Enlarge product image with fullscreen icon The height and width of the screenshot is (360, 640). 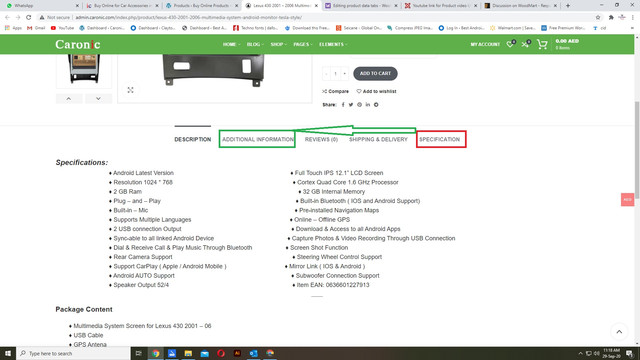point(130,90)
